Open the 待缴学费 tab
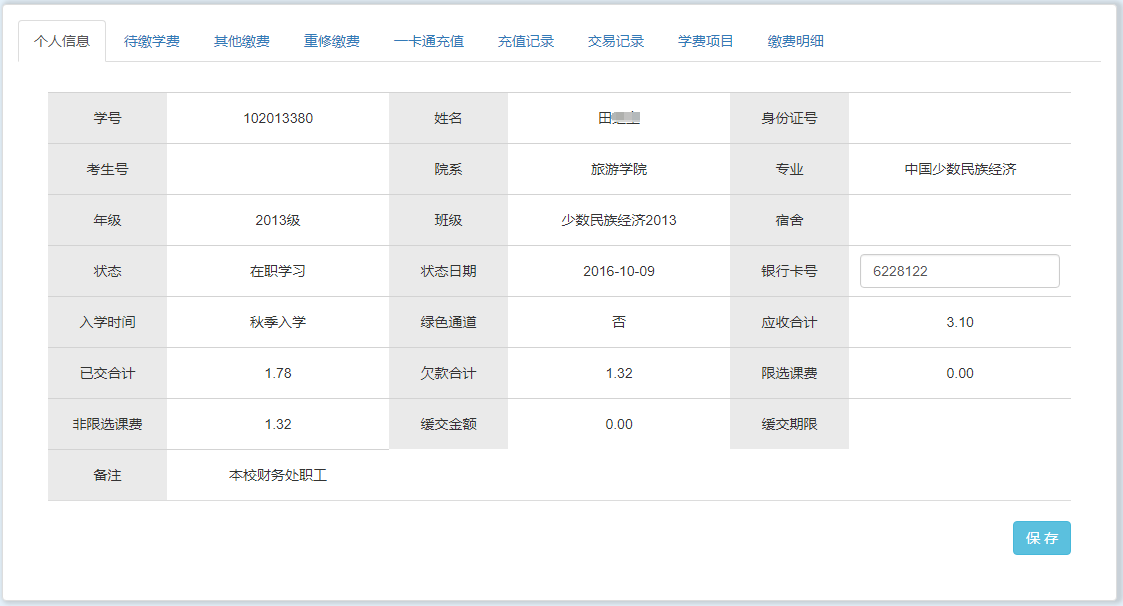This screenshot has height=606, width=1123. (x=152, y=41)
